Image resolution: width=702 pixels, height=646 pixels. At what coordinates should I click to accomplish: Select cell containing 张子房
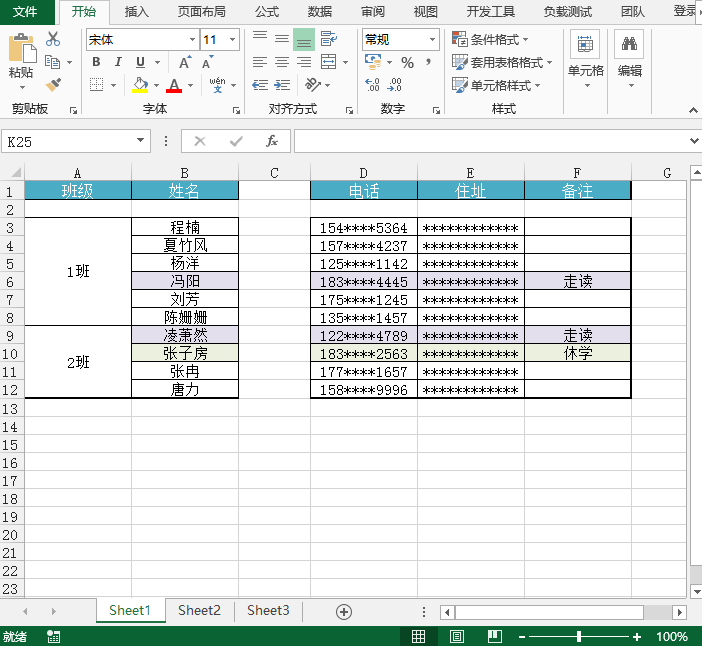point(185,353)
